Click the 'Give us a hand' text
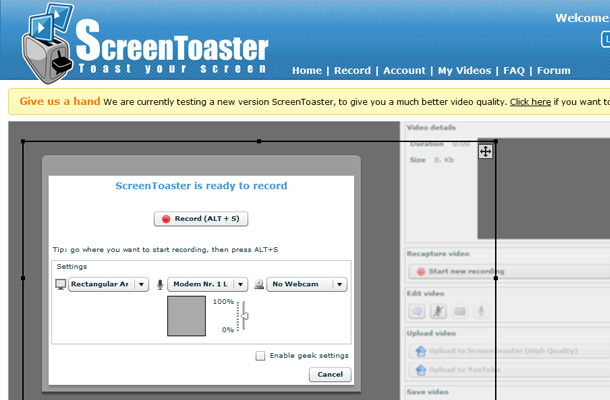Screen dimensions: 610x400 click(60, 101)
